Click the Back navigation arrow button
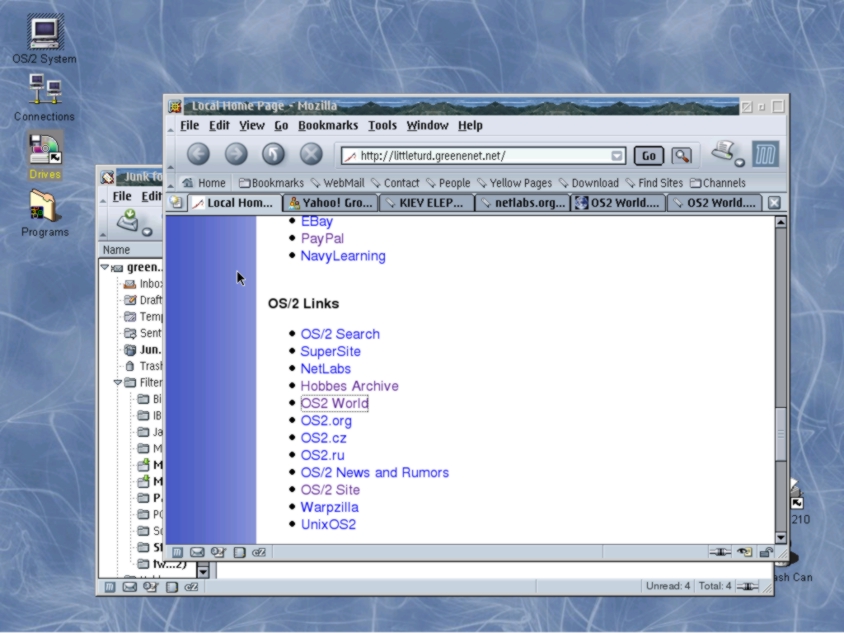 point(198,154)
